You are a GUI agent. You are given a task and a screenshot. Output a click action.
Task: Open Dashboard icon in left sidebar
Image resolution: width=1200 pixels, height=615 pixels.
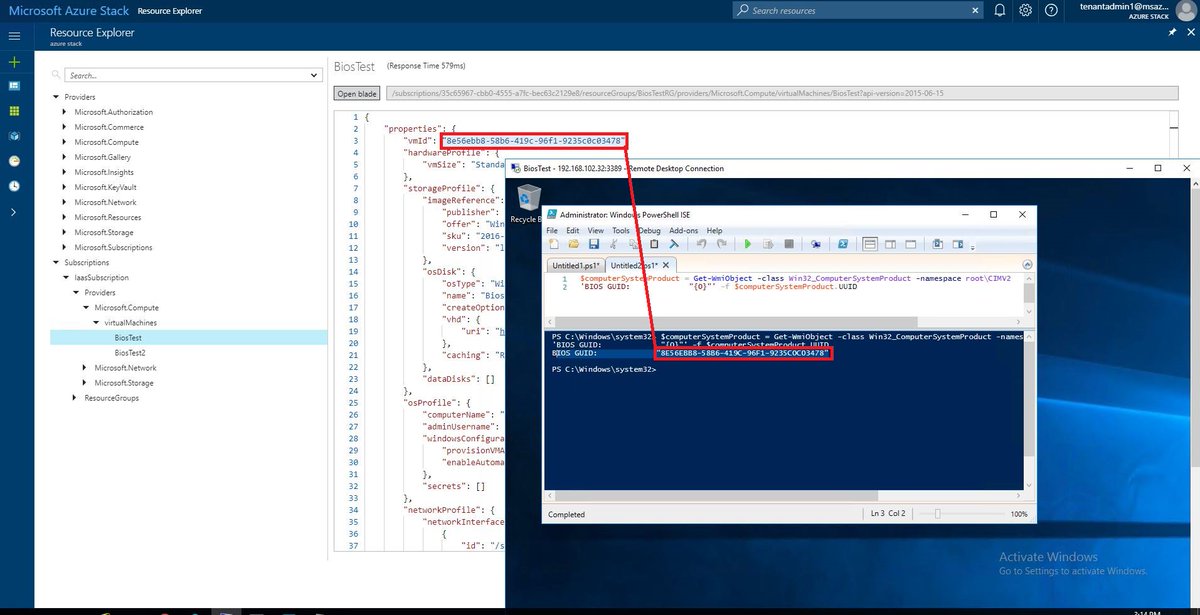[14, 86]
